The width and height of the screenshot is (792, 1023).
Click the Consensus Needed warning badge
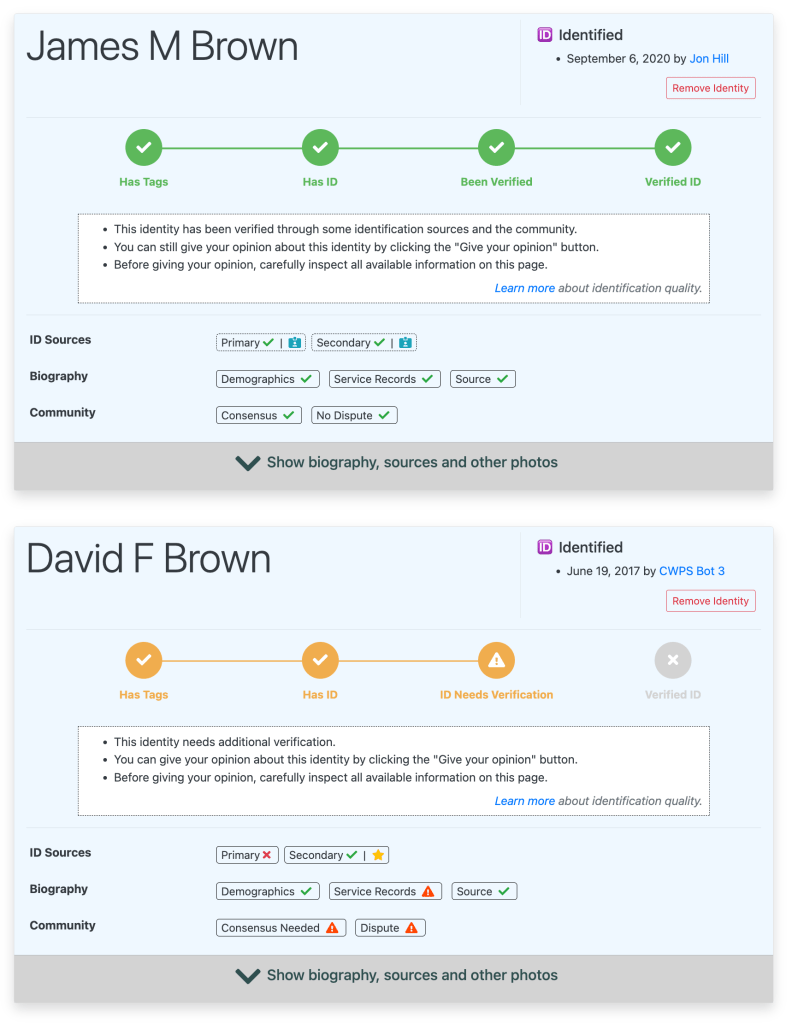281,928
